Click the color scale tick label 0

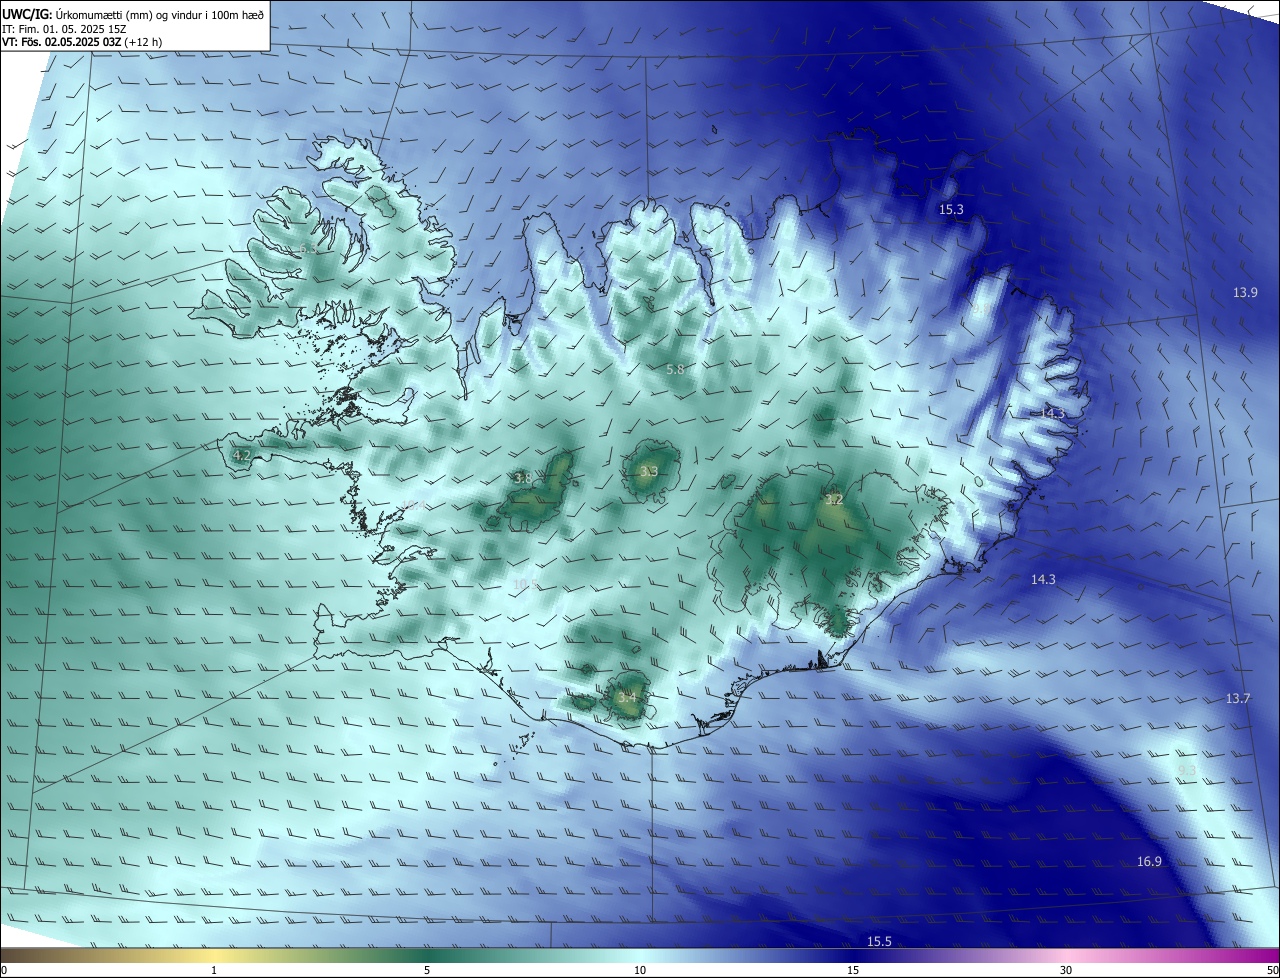point(4,970)
